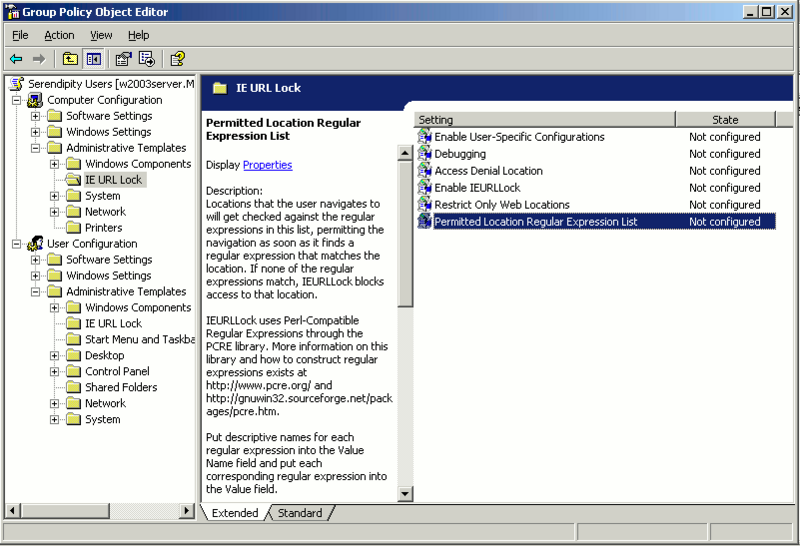Expand Windows Settings under Computer Configuration
The width and height of the screenshot is (800, 546).
click(35, 132)
